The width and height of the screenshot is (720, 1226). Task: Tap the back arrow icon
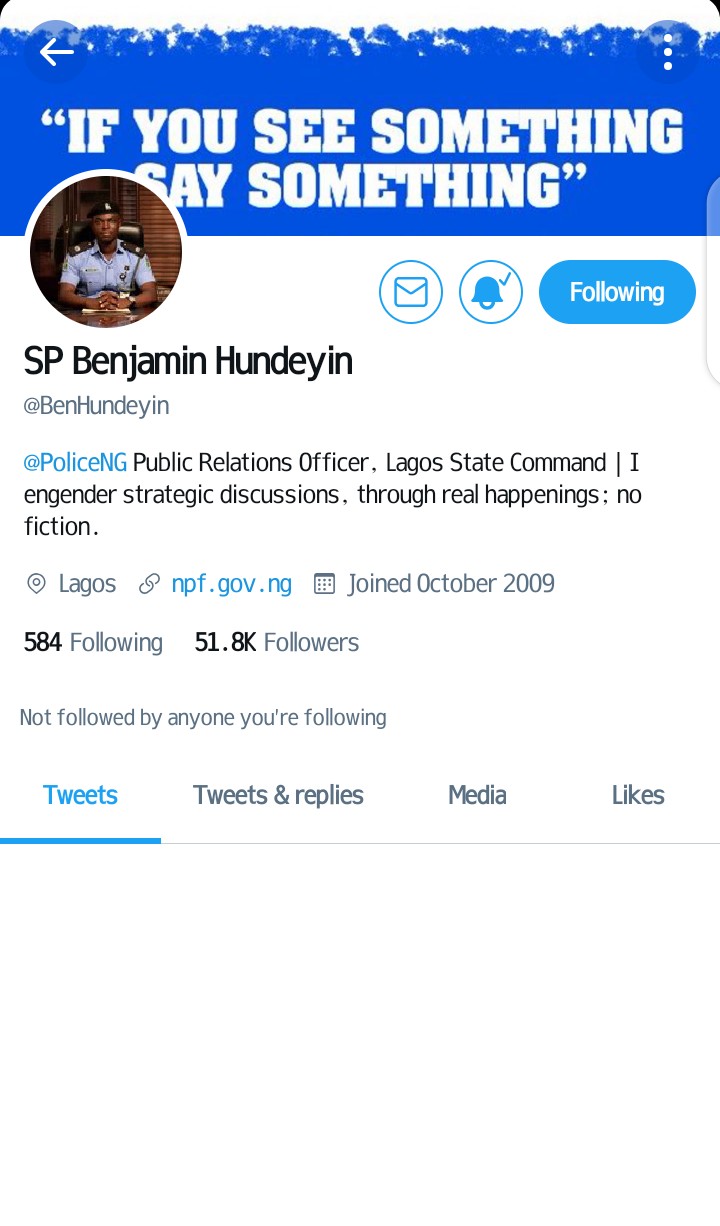click(56, 51)
